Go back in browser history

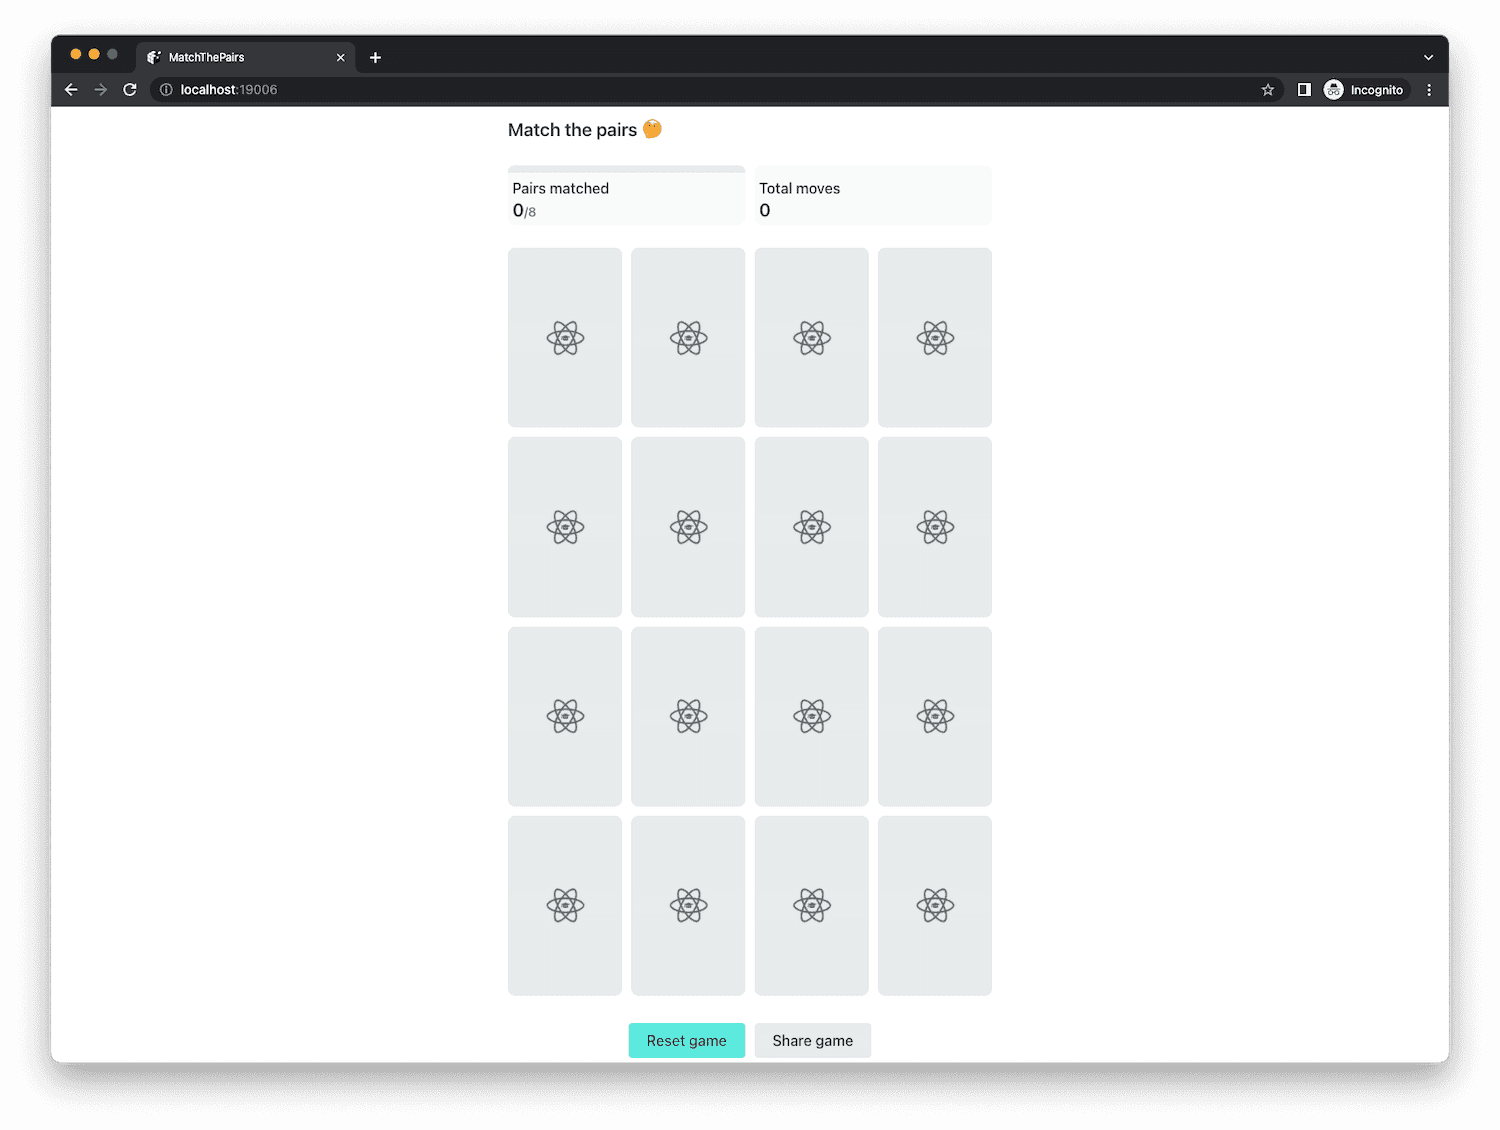pyautogui.click(x=71, y=90)
